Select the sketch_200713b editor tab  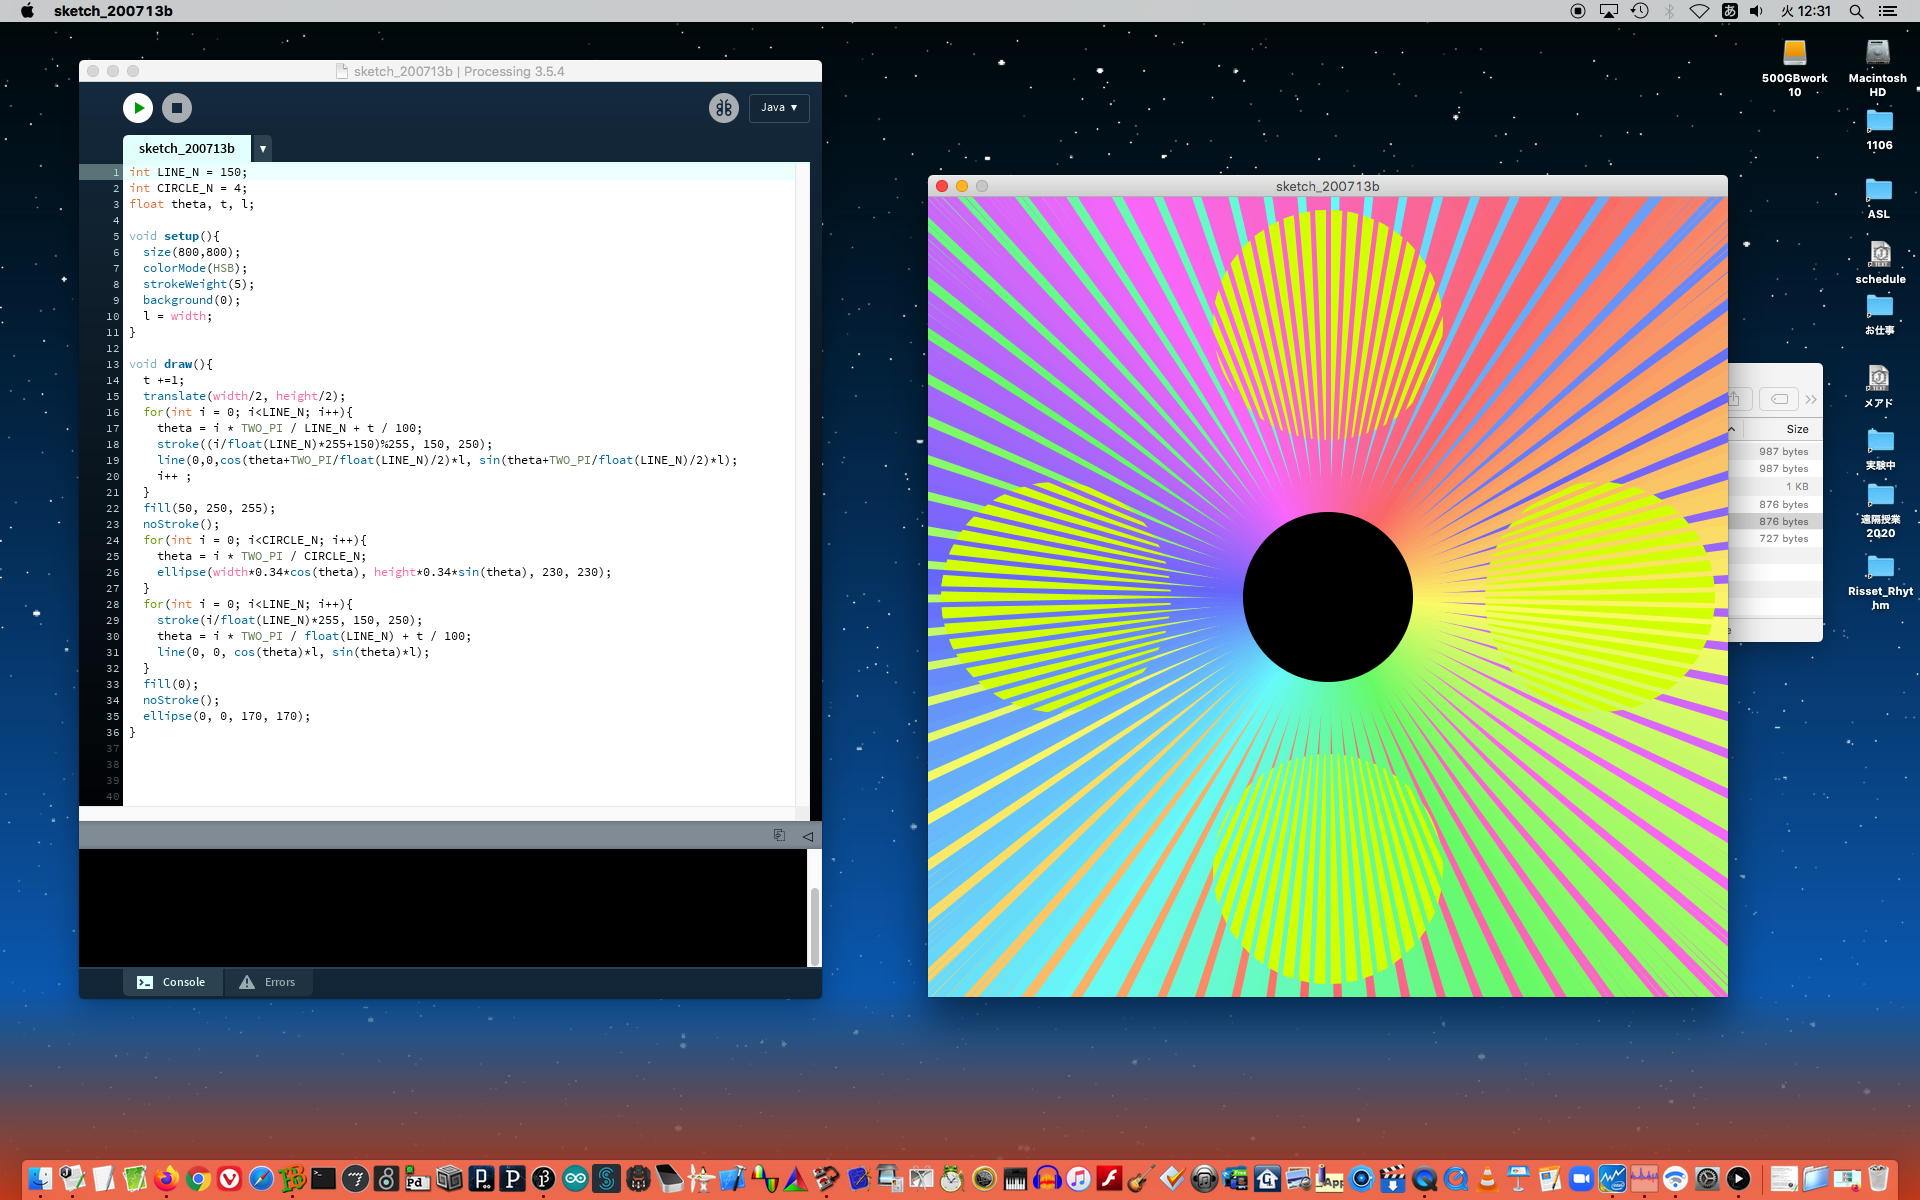pyautogui.click(x=187, y=148)
